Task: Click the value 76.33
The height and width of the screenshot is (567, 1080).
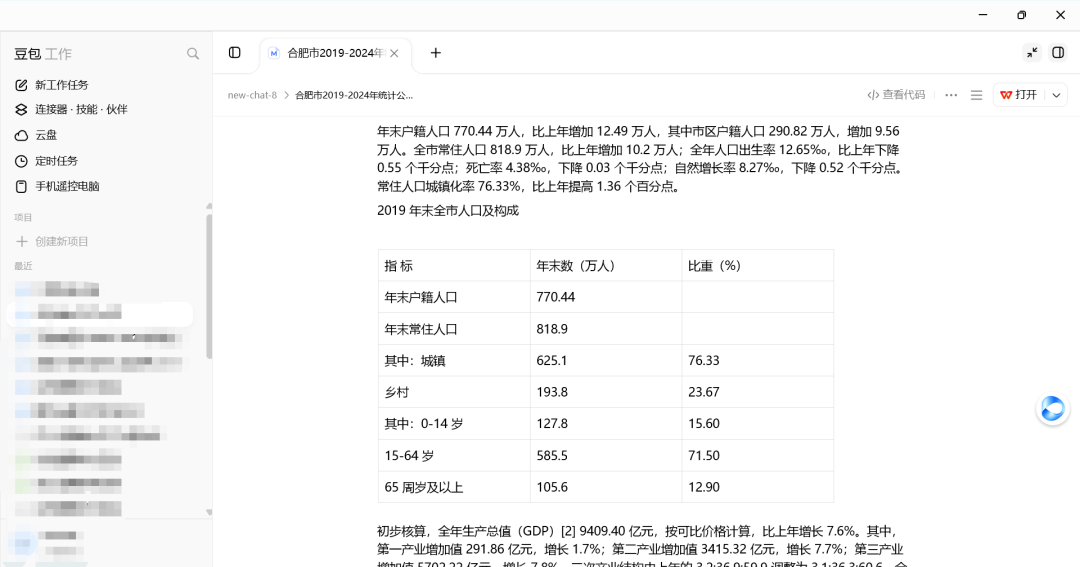Action: (704, 360)
